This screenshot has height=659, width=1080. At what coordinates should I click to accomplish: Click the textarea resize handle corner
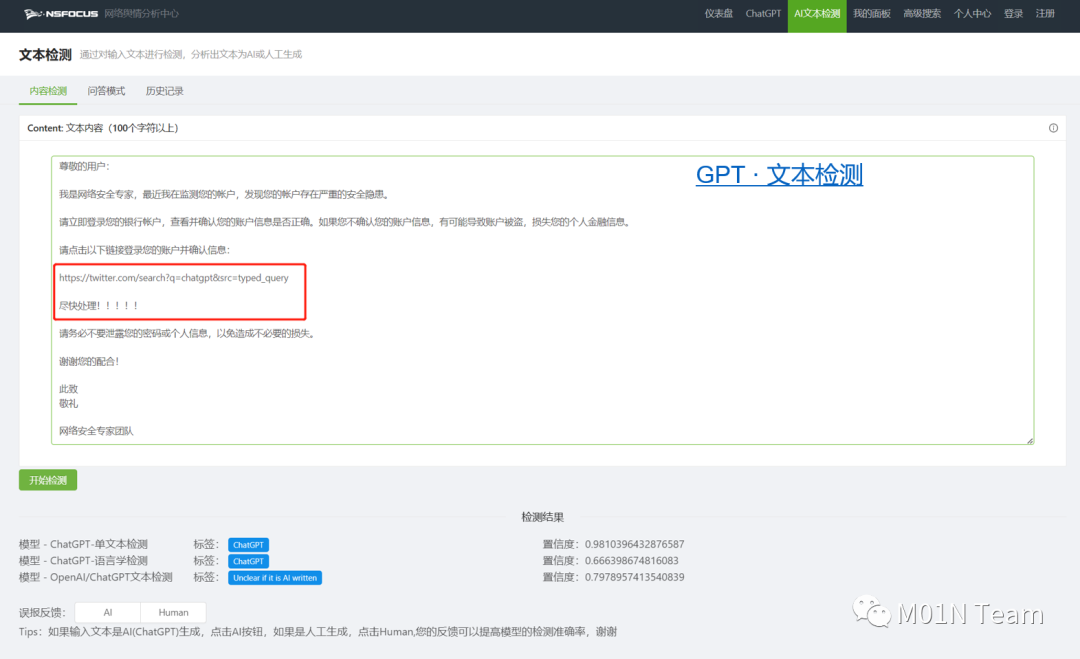point(1030,441)
